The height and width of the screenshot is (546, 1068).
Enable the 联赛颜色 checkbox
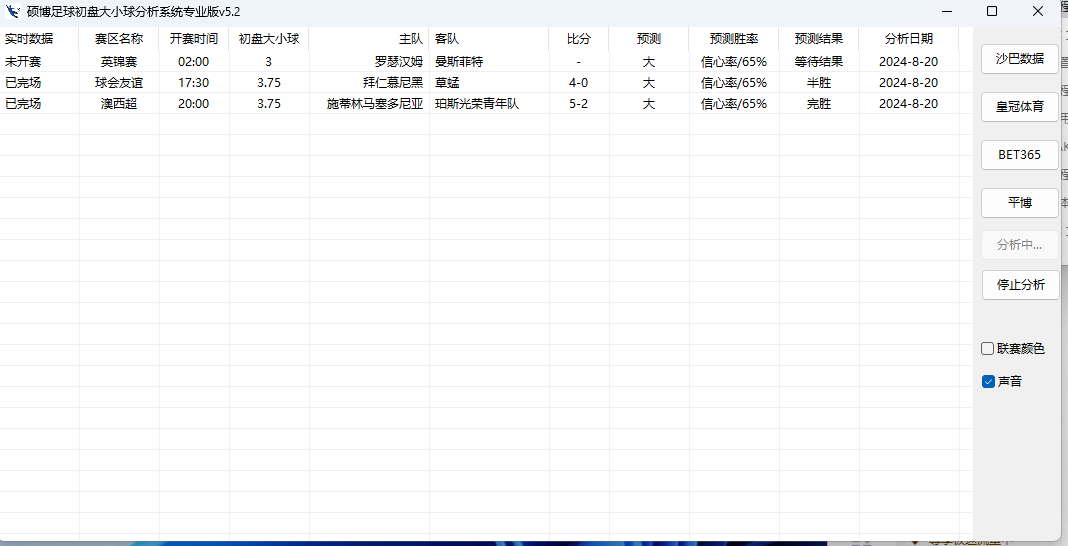click(x=988, y=349)
